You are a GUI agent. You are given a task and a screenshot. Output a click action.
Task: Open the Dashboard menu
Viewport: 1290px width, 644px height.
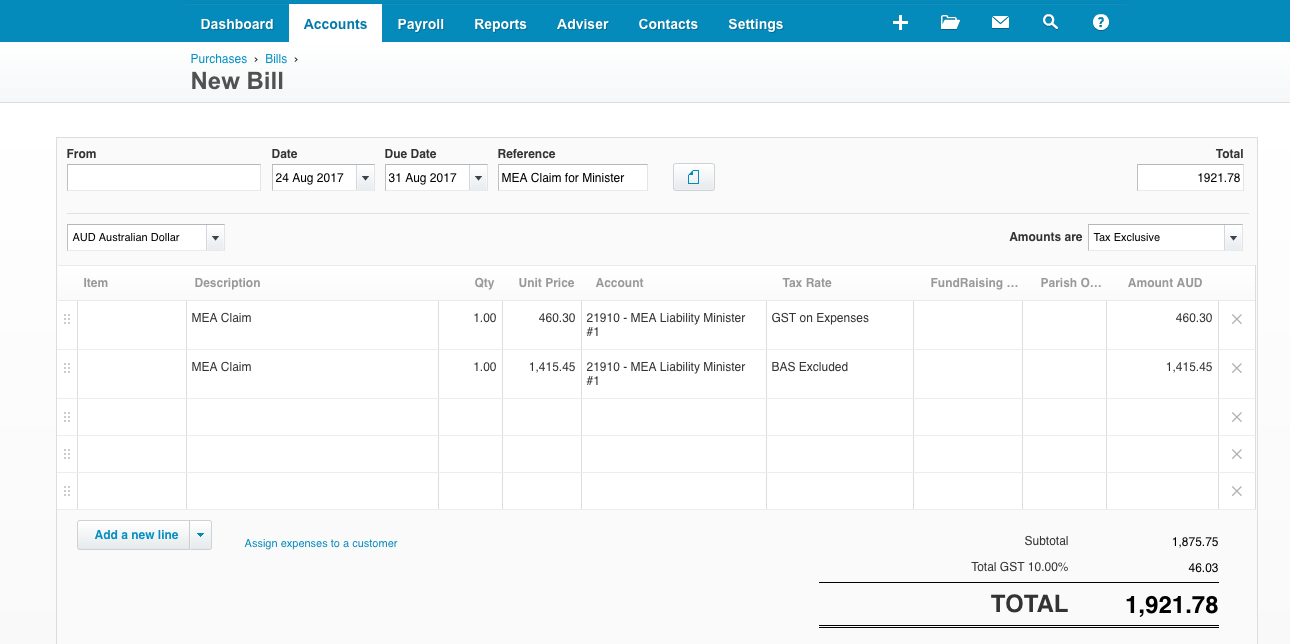pos(237,24)
